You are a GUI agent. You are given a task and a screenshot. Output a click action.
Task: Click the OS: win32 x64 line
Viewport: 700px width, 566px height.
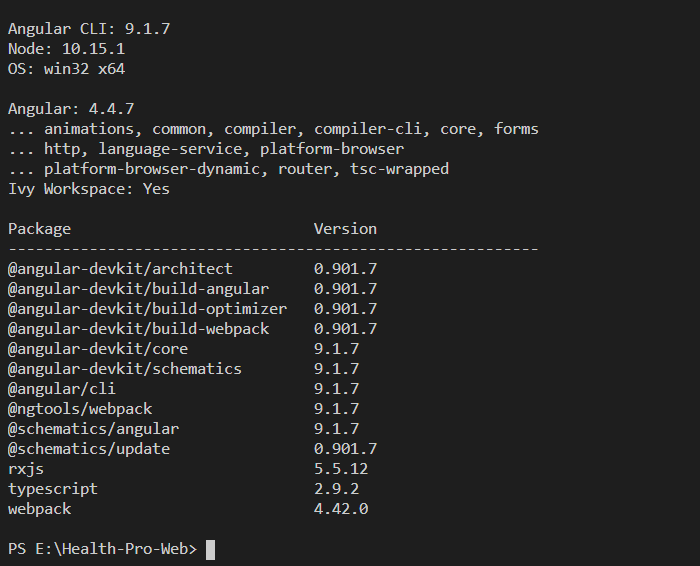[67, 69]
